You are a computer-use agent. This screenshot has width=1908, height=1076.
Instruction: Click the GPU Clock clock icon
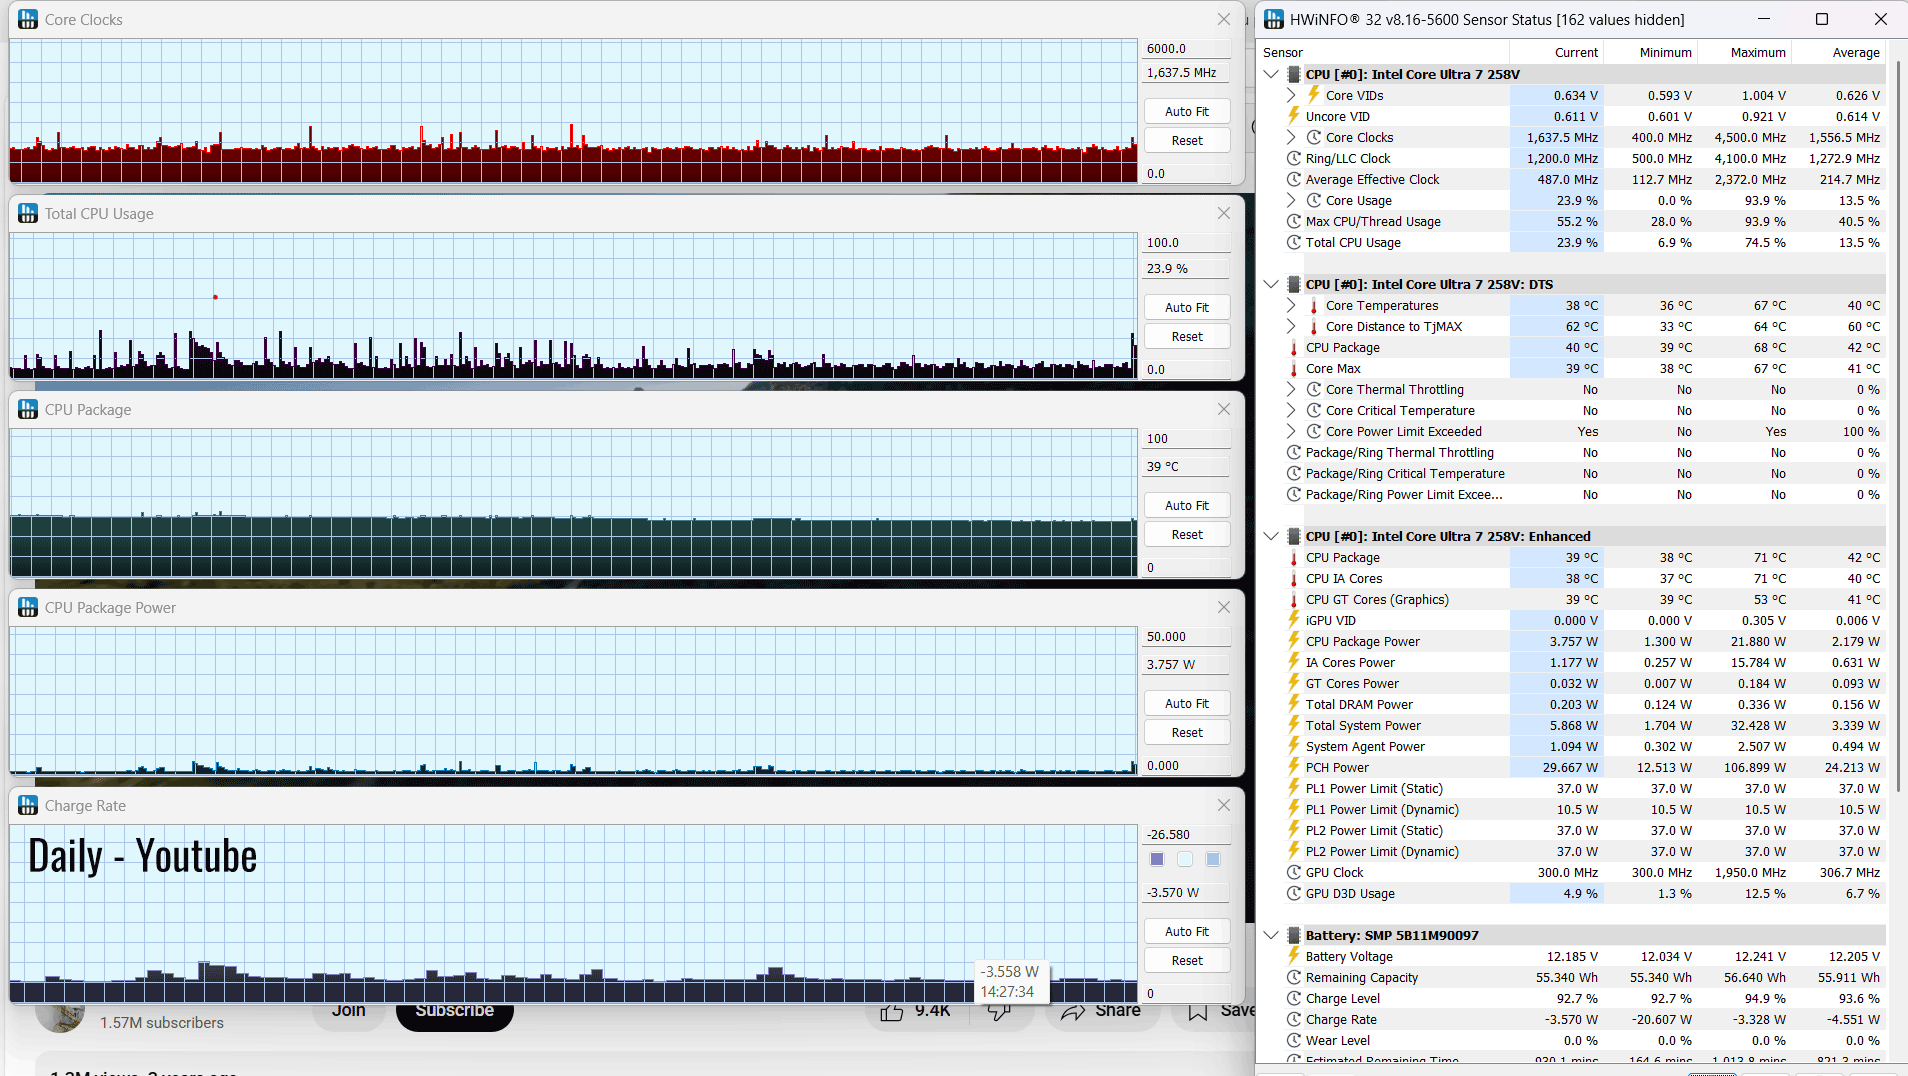tap(1294, 872)
